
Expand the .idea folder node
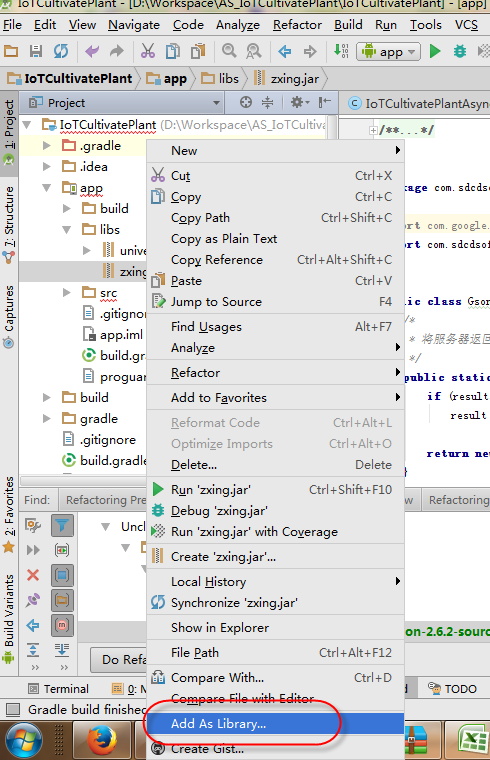[47, 166]
